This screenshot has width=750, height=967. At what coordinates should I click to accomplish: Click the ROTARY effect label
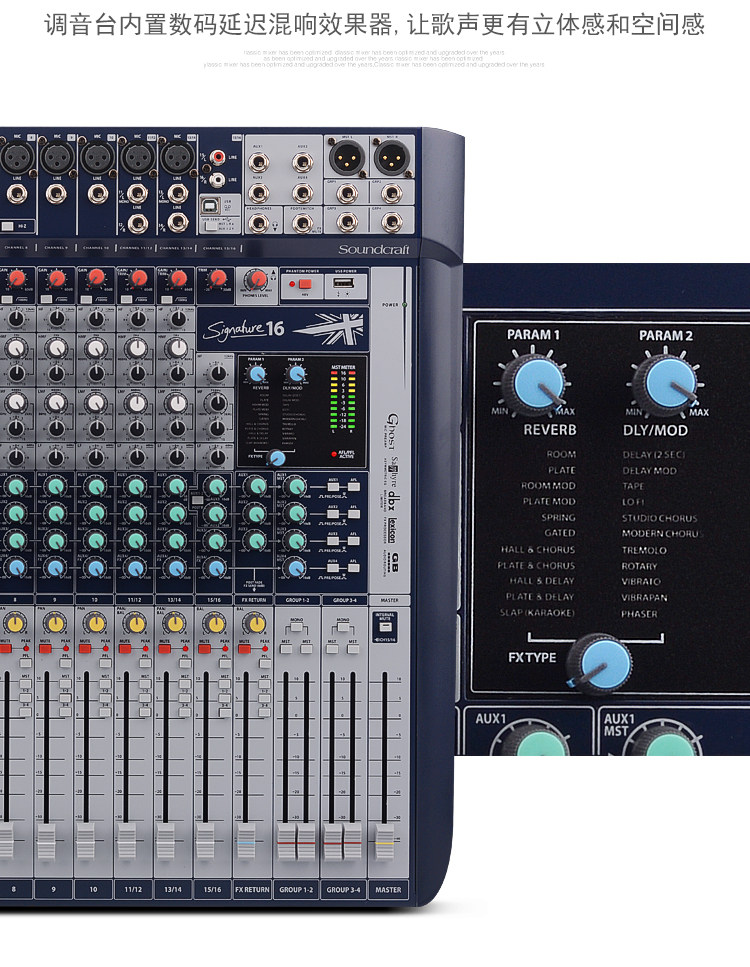(639, 566)
